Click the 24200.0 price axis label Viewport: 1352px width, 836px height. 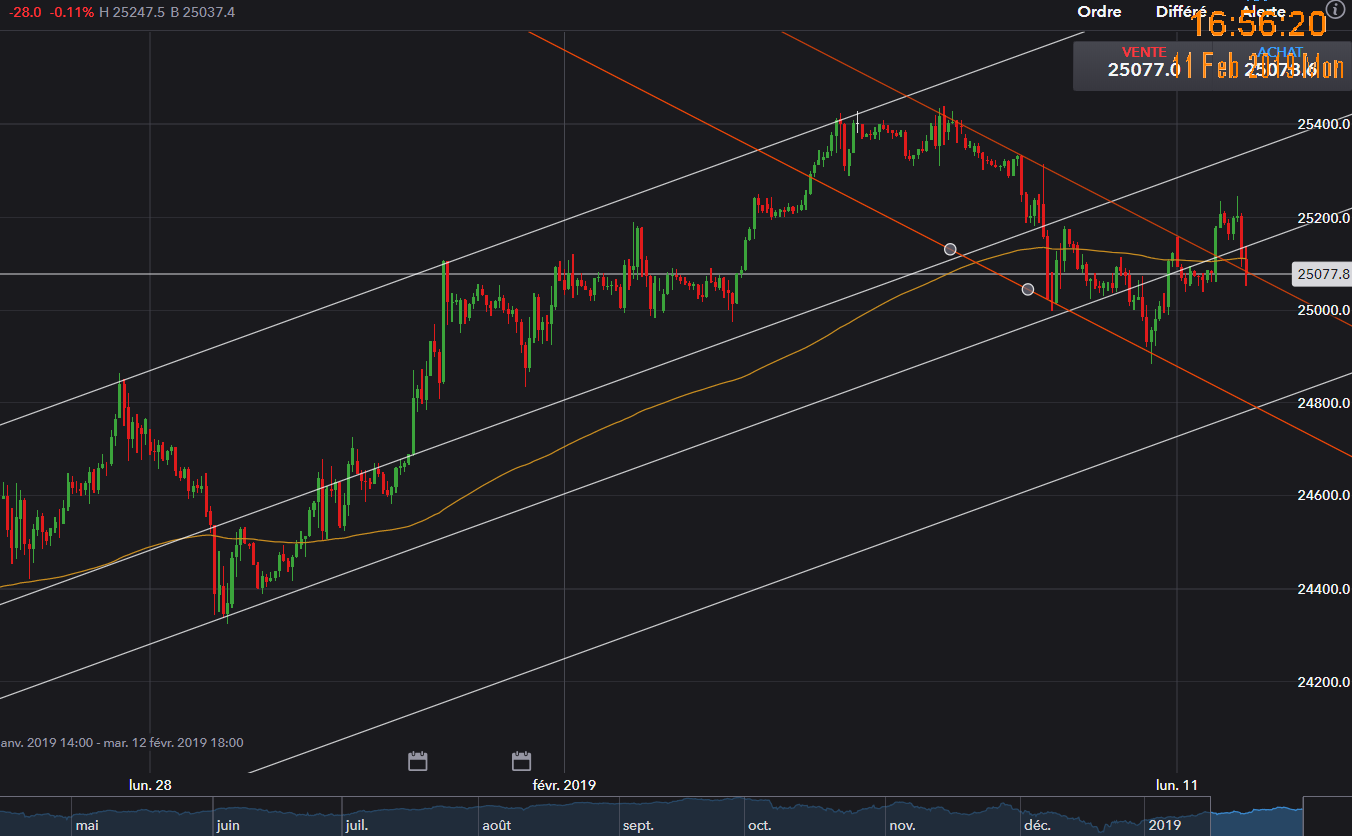point(1324,682)
